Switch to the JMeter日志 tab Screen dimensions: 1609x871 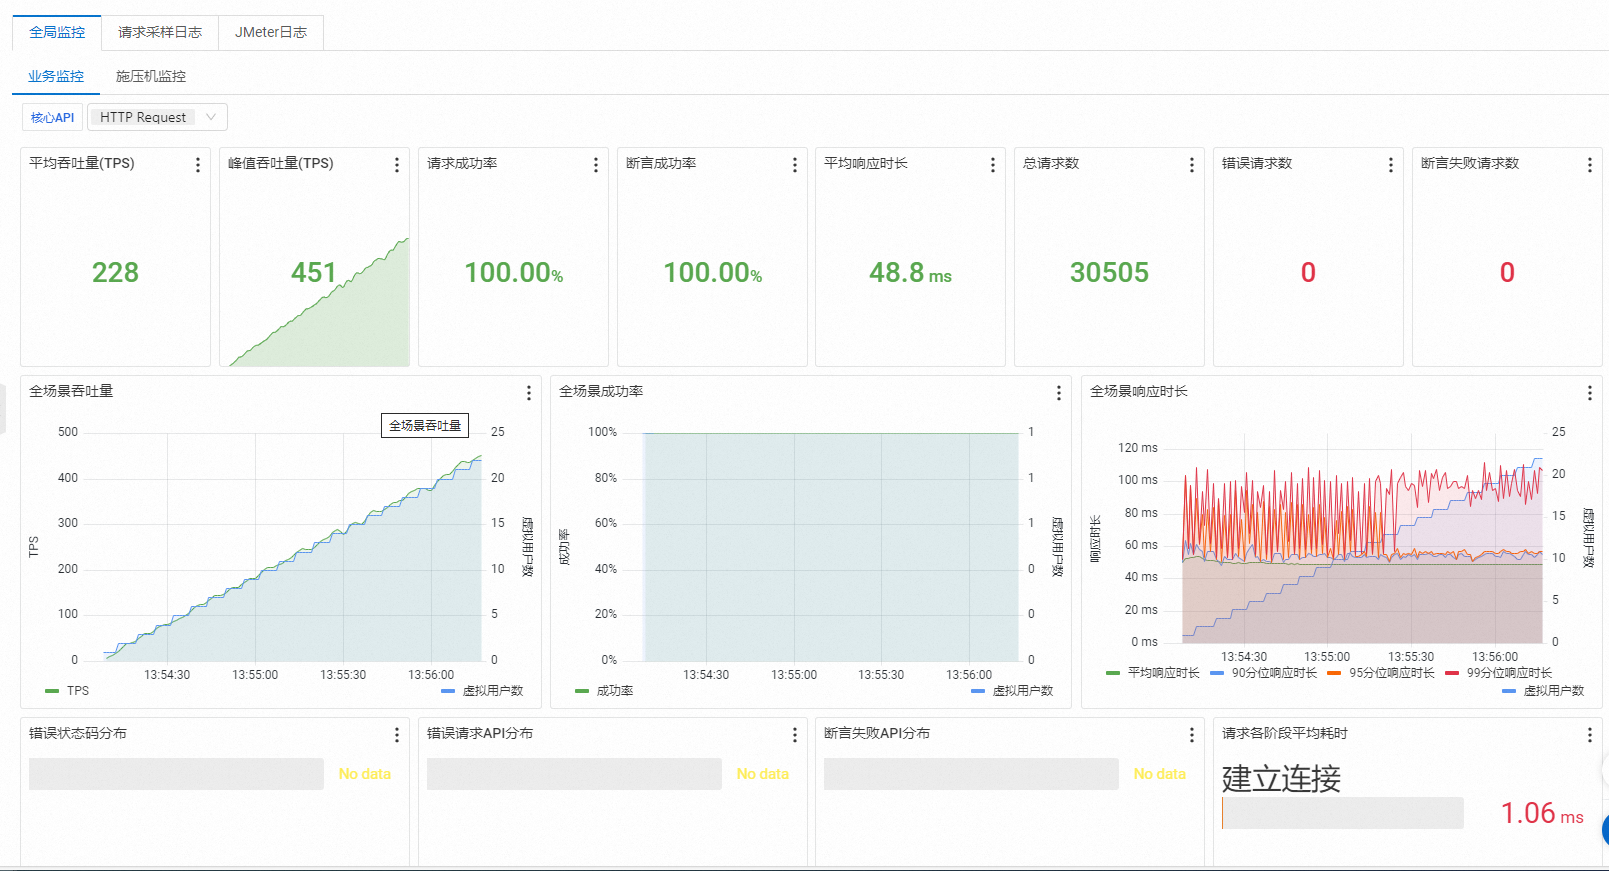[x=271, y=32]
